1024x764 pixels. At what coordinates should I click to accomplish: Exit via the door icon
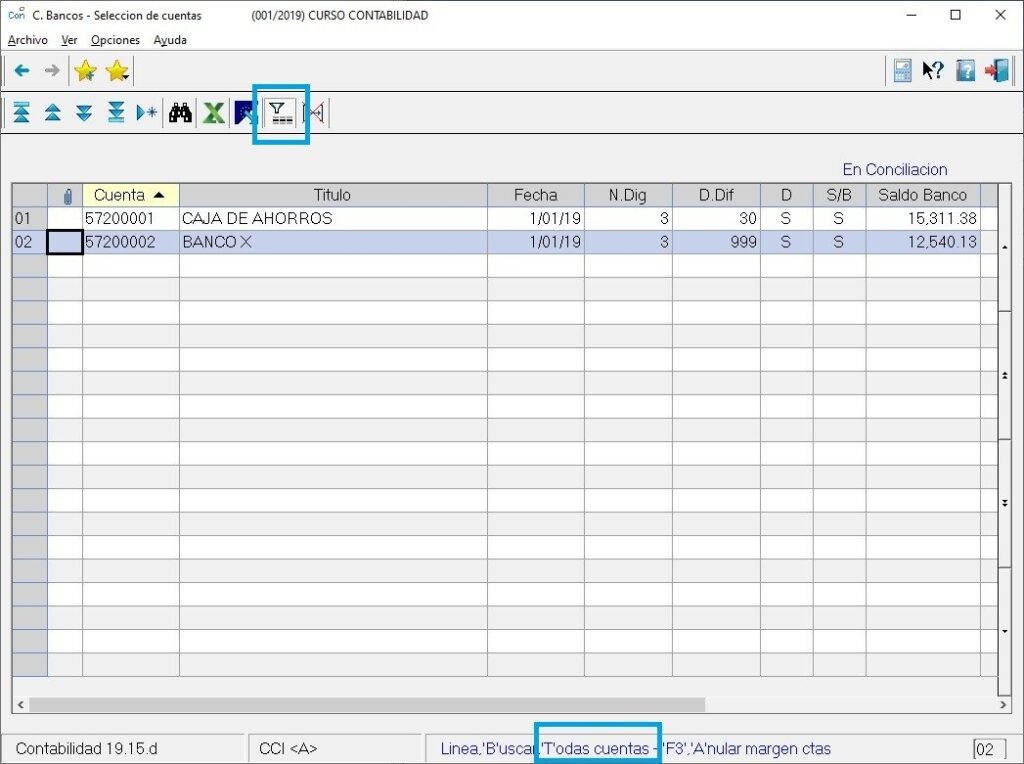(x=997, y=71)
